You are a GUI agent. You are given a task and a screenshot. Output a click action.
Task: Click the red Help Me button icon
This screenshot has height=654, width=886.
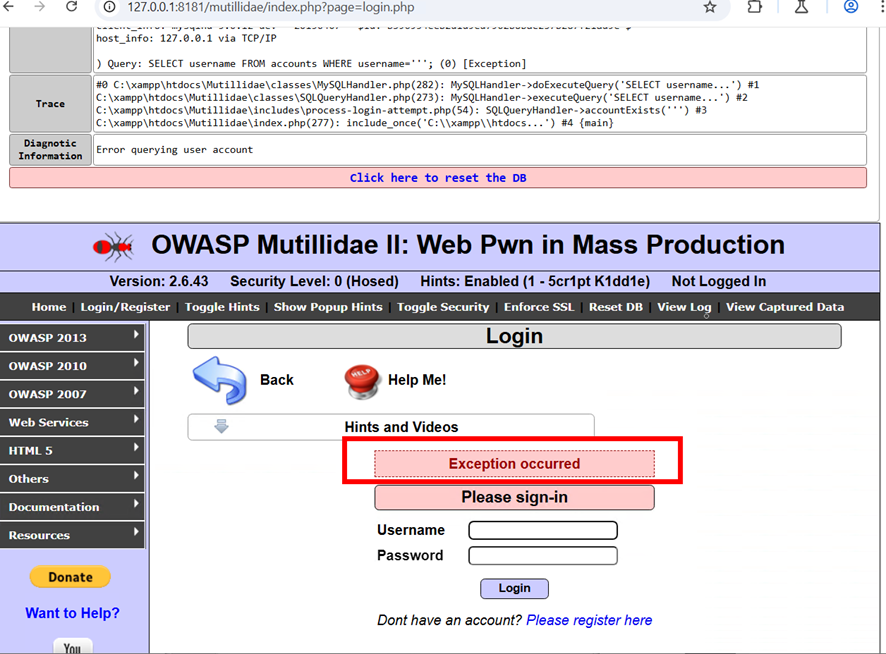pyautogui.click(x=361, y=381)
